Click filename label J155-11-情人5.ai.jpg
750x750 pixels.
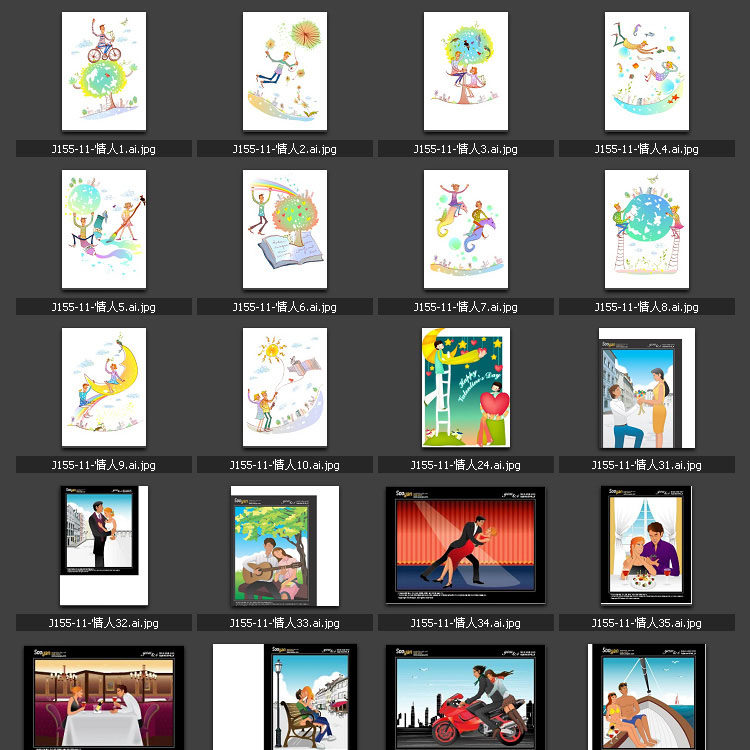104,307
